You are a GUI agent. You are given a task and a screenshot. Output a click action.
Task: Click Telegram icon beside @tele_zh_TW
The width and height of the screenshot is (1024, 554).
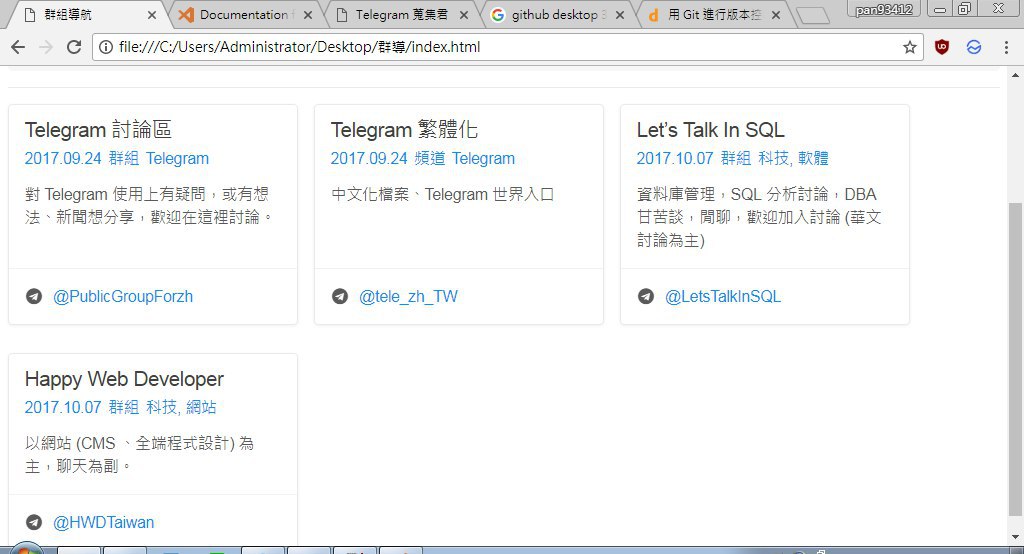(x=340, y=297)
